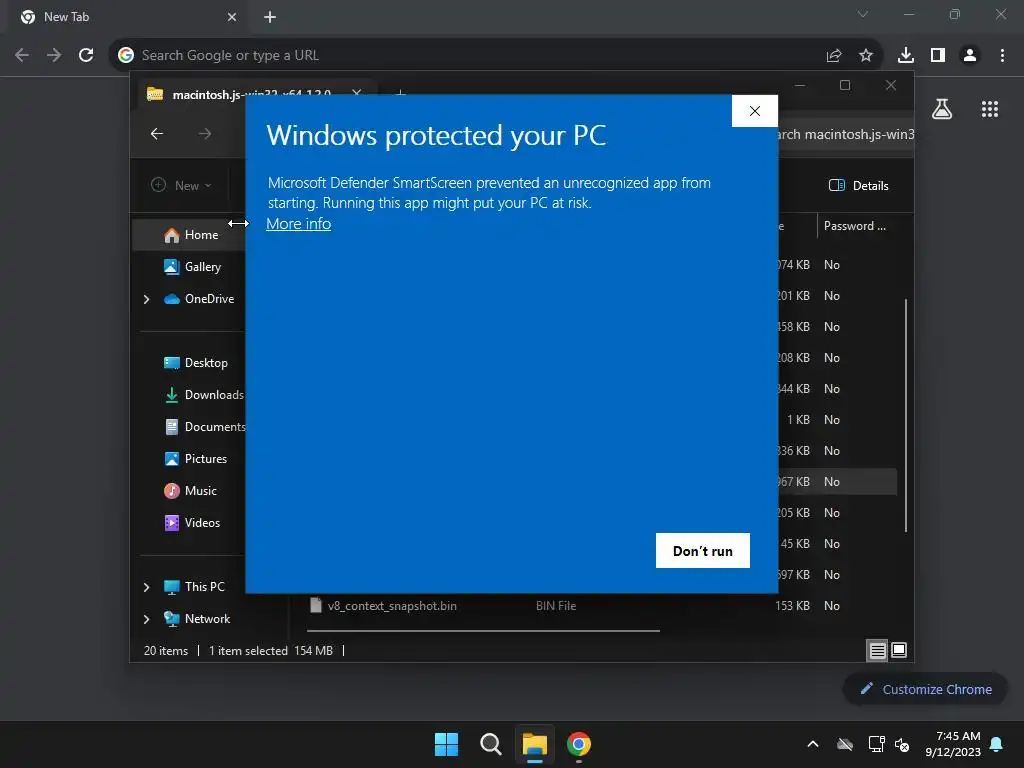Click the horizontal scrollbar in file list
Image resolution: width=1024 pixels, height=768 pixels.
[483, 631]
